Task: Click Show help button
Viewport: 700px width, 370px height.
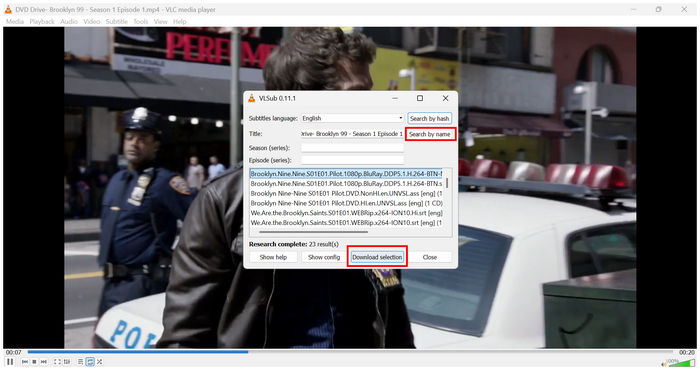Action: [x=273, y=257]
